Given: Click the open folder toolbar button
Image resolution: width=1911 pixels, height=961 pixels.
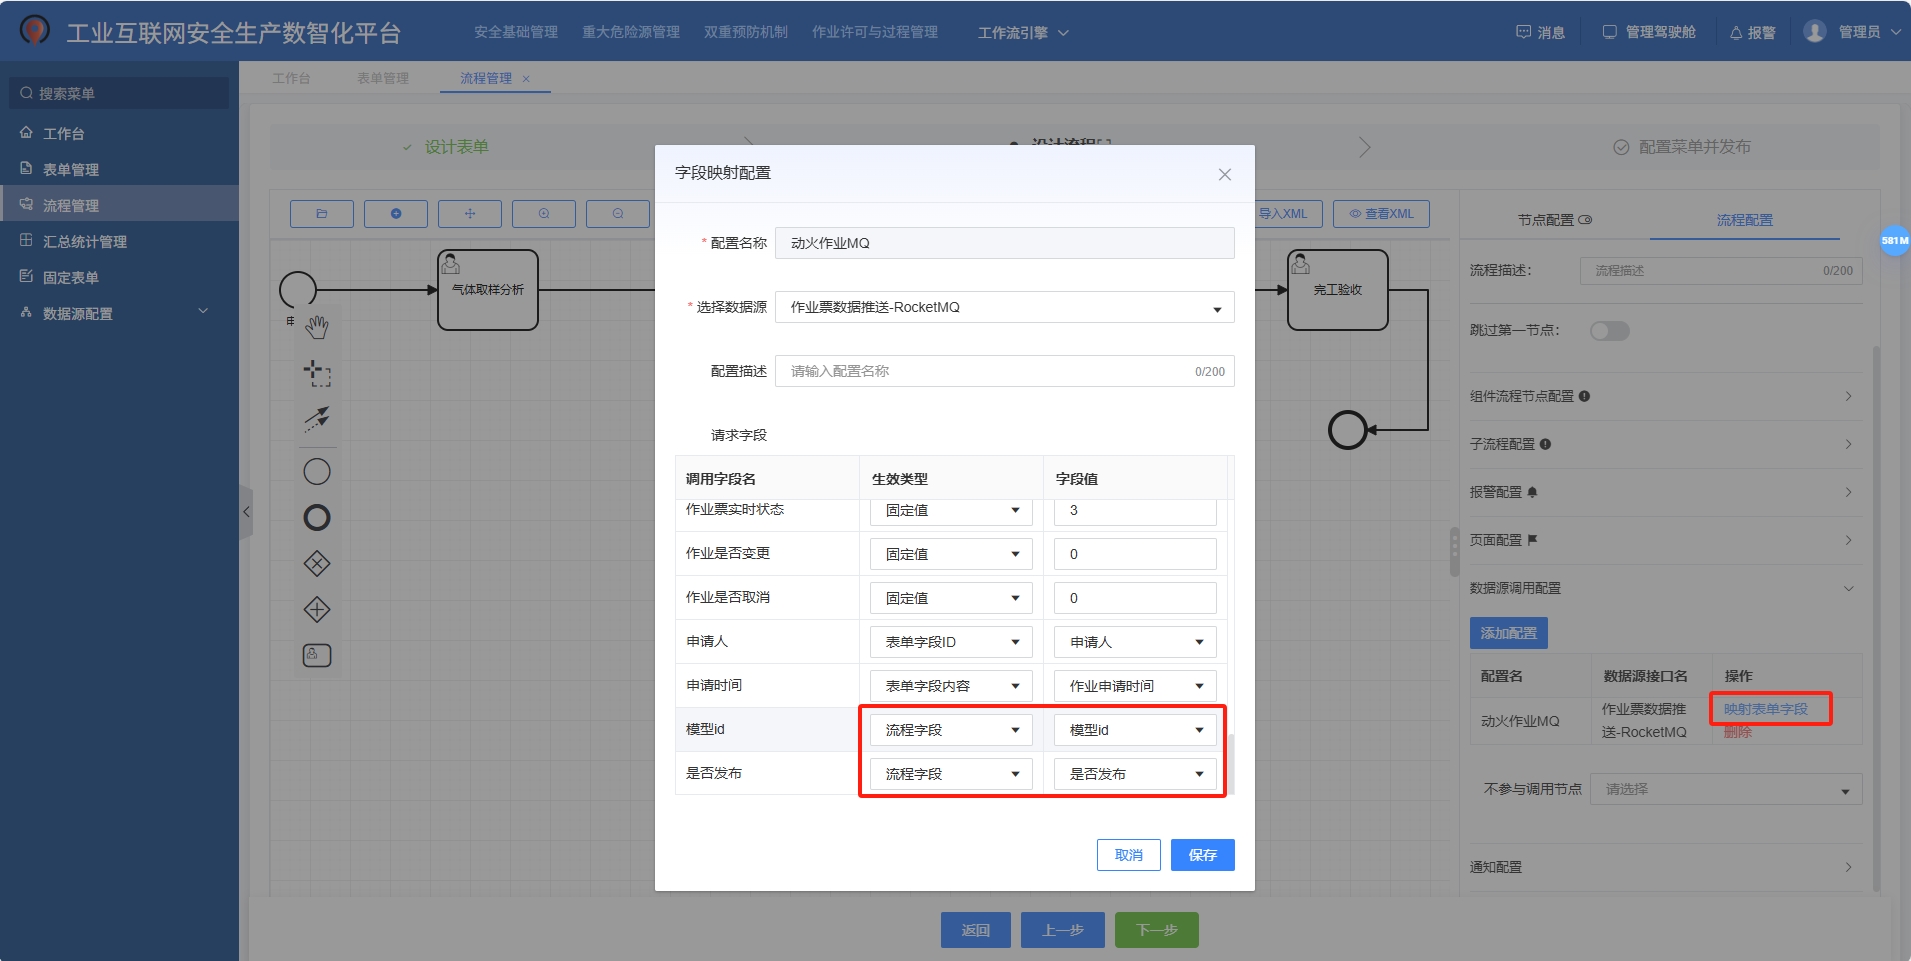Looking at the screenshot, I should pyautogui.click(x=322, y=214).
